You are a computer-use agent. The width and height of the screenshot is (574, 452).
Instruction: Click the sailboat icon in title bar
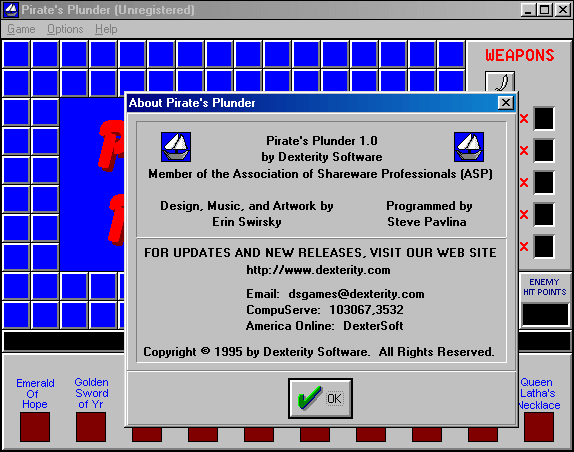[11, 10]
